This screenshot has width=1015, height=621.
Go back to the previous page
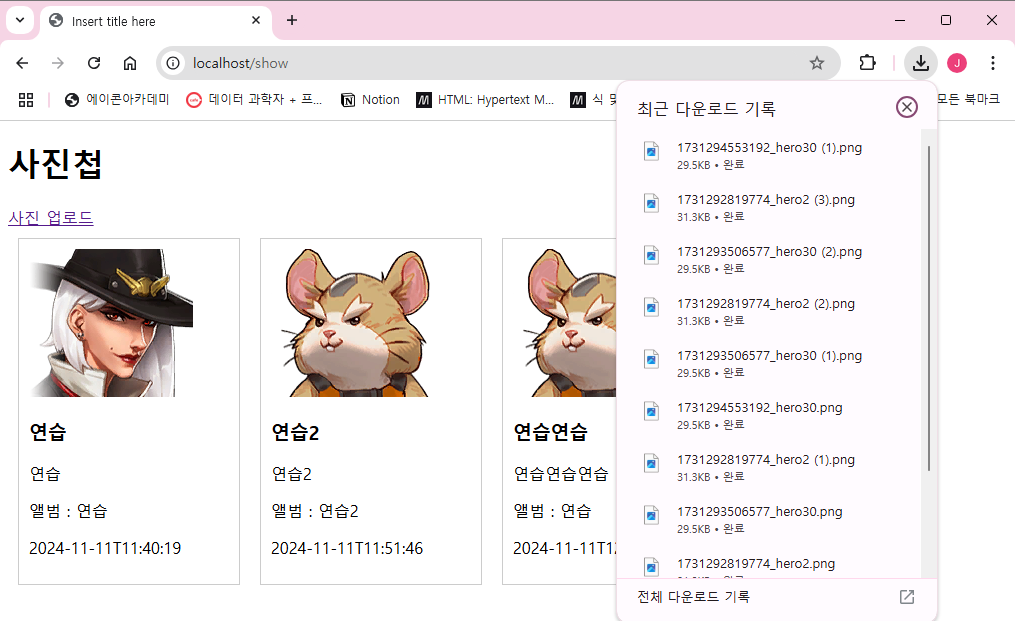(22, 63)
